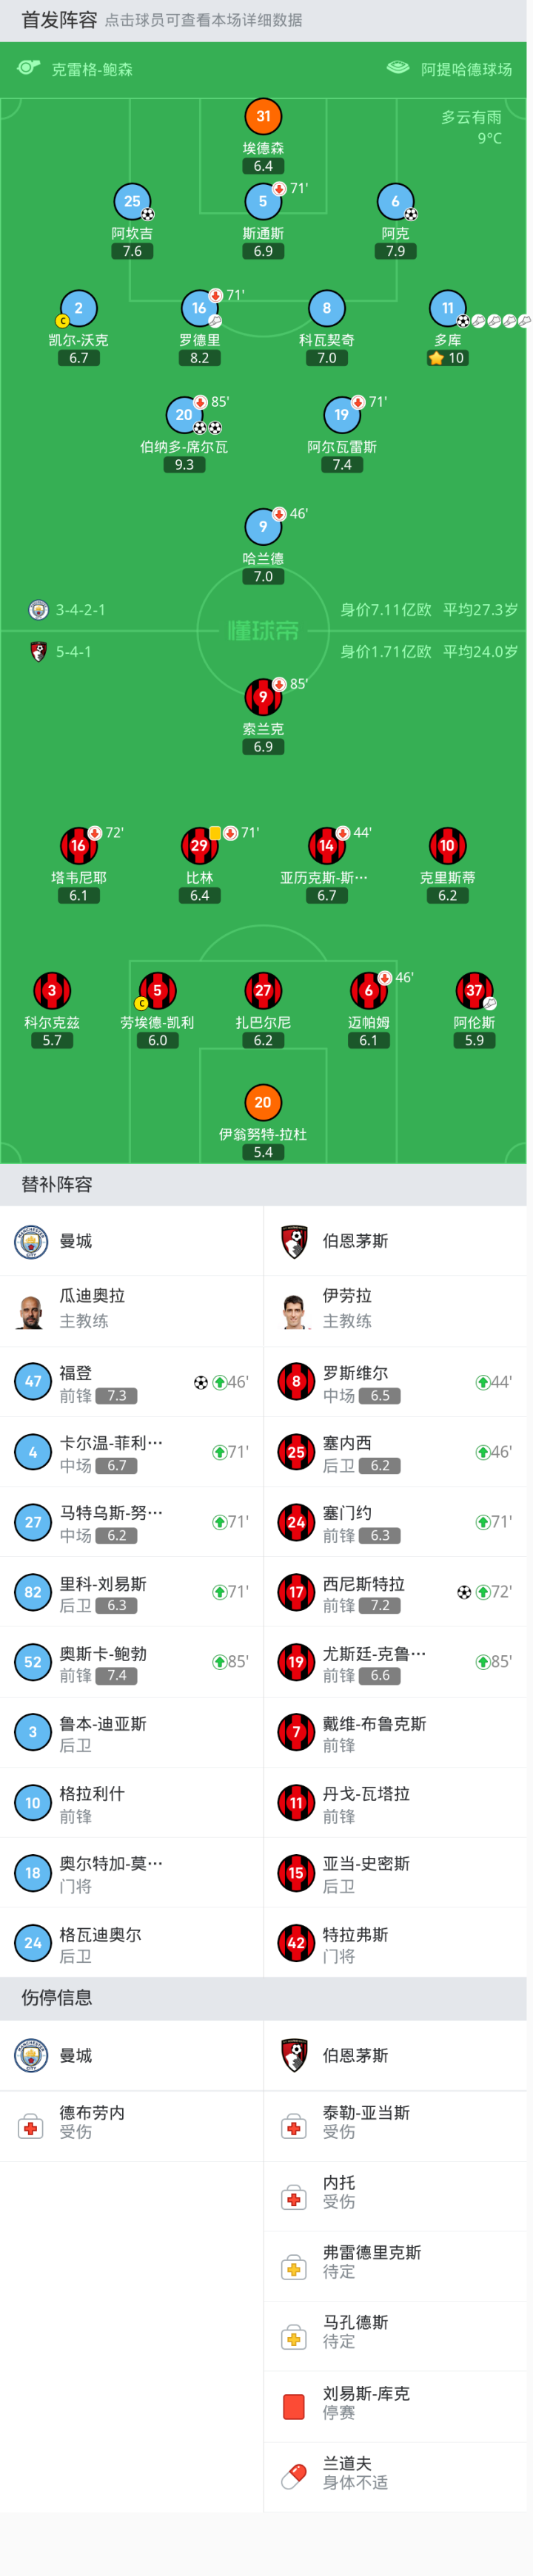Screen dimensions: 533x2576
Task: Select Bournemouth keeper 伊翁努特-拉杜 number 20
Action: (x=263, y=1102)
